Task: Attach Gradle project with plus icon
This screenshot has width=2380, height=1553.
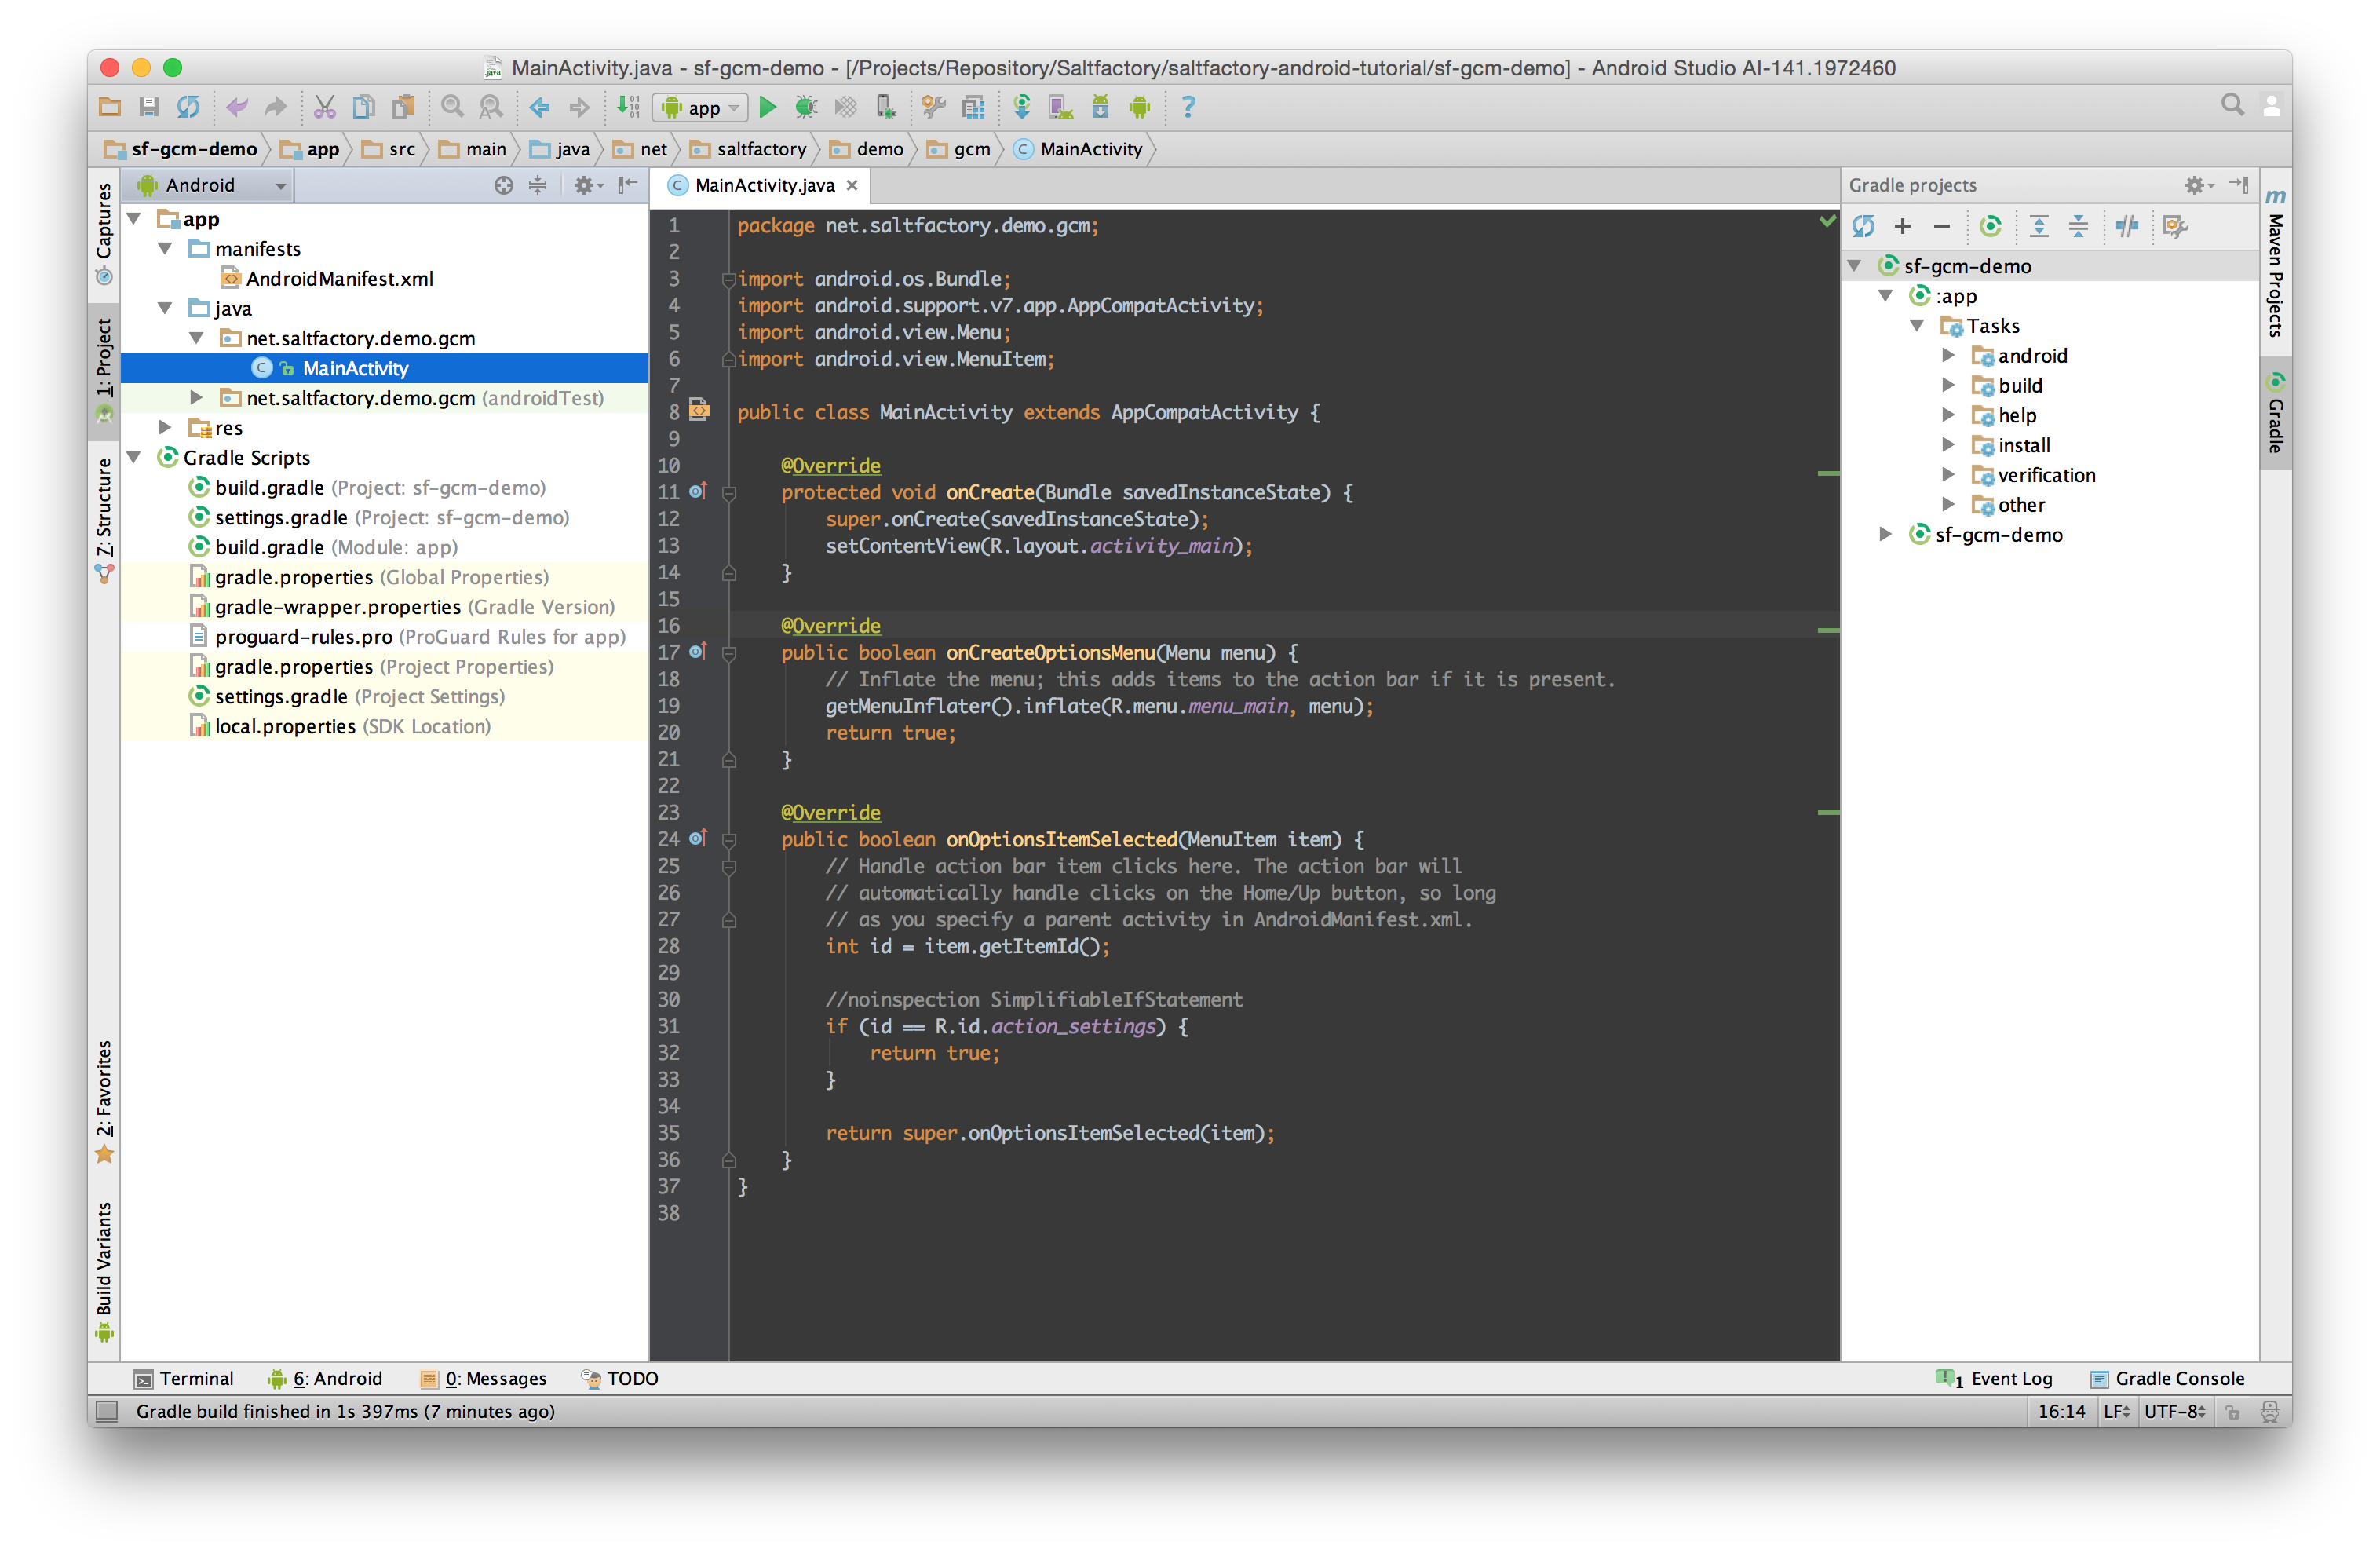Action: tap(1902, 226)
